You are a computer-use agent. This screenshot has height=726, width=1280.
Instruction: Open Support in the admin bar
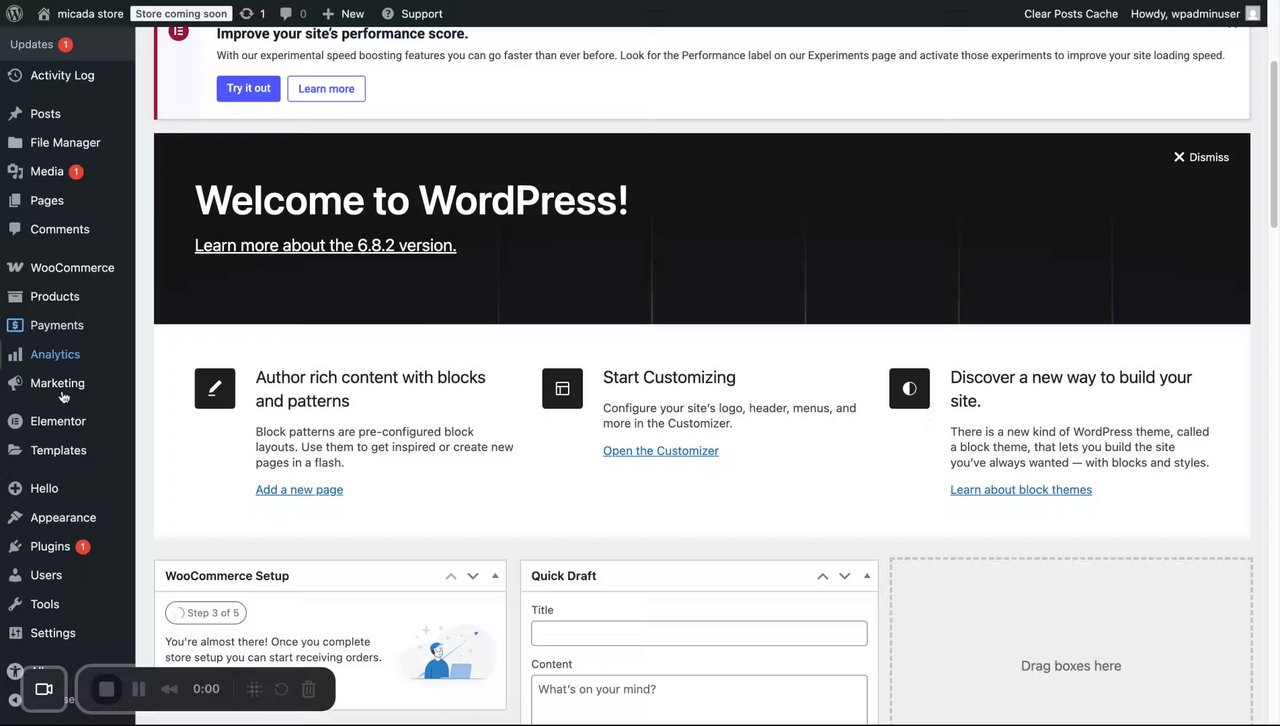[x=412, y=14]
